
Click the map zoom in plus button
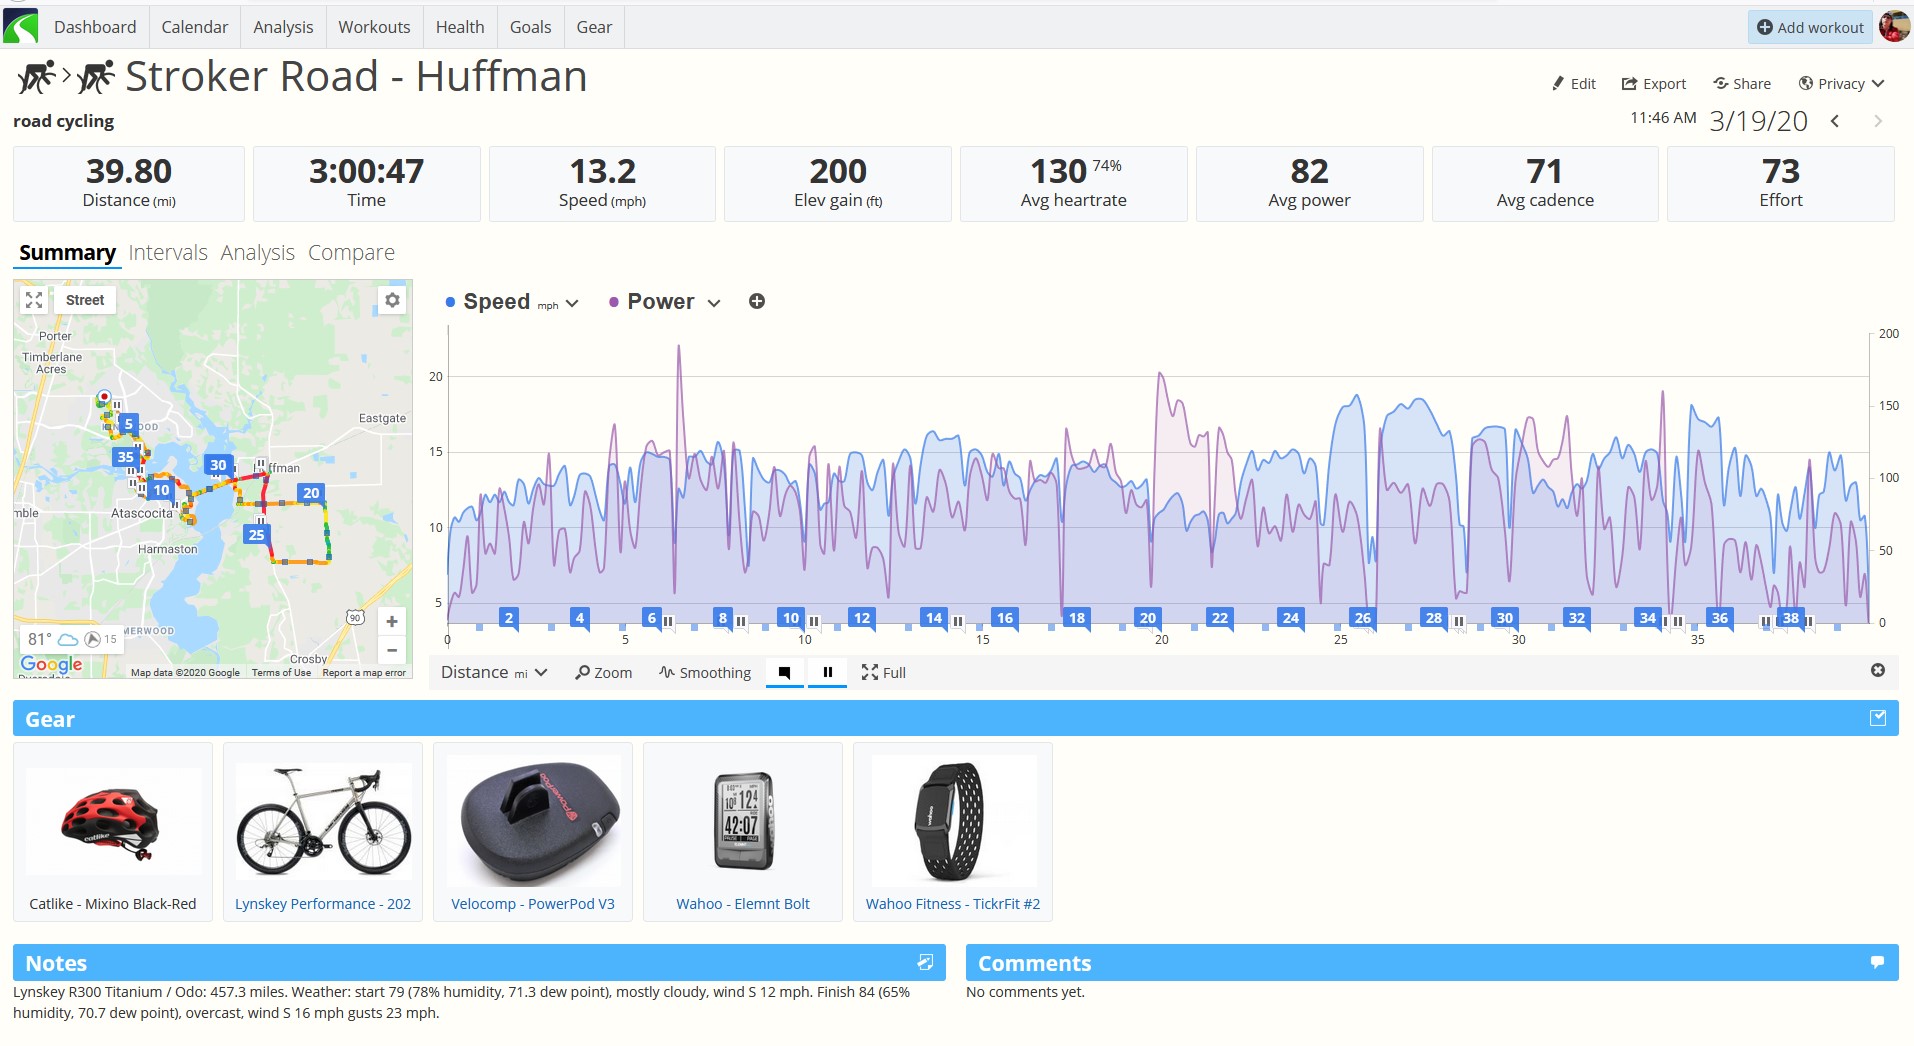click(392, 621)
